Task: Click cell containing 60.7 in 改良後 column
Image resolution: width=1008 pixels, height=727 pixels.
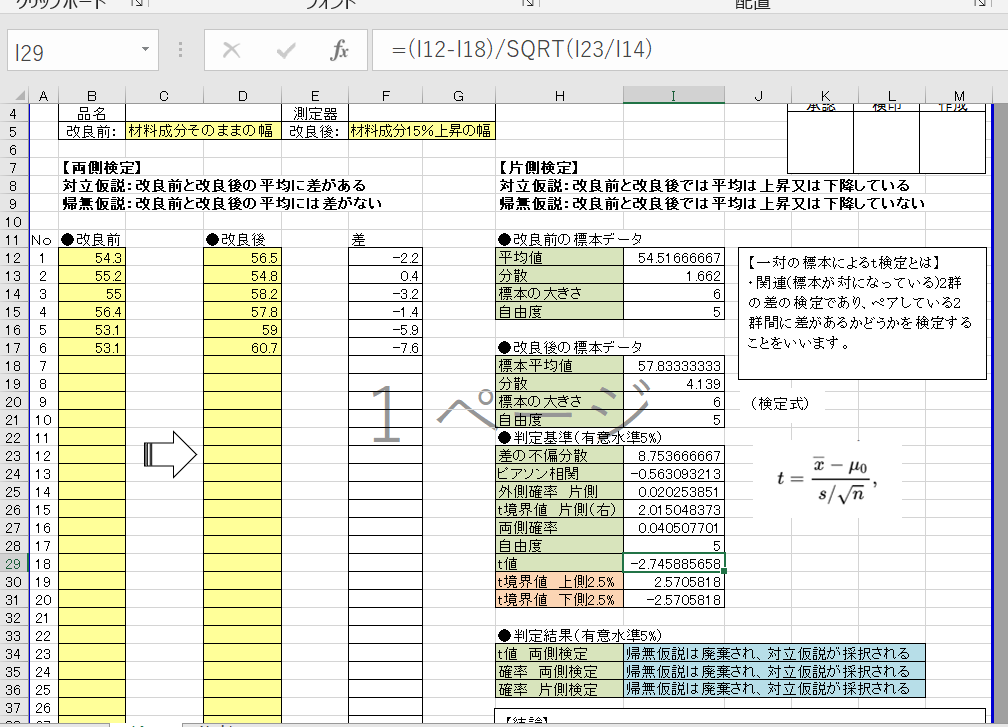Action: 242,348
